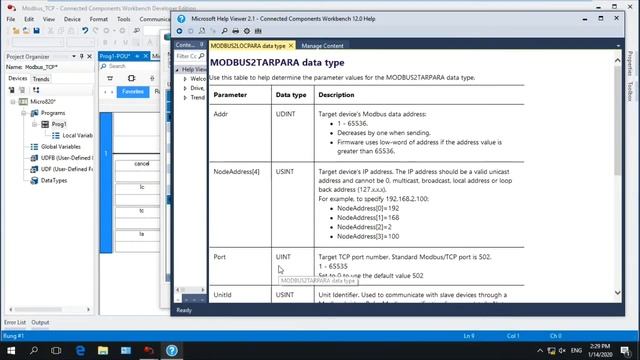Open Task View on taskbar
The image size is (640, 360).
56,351
